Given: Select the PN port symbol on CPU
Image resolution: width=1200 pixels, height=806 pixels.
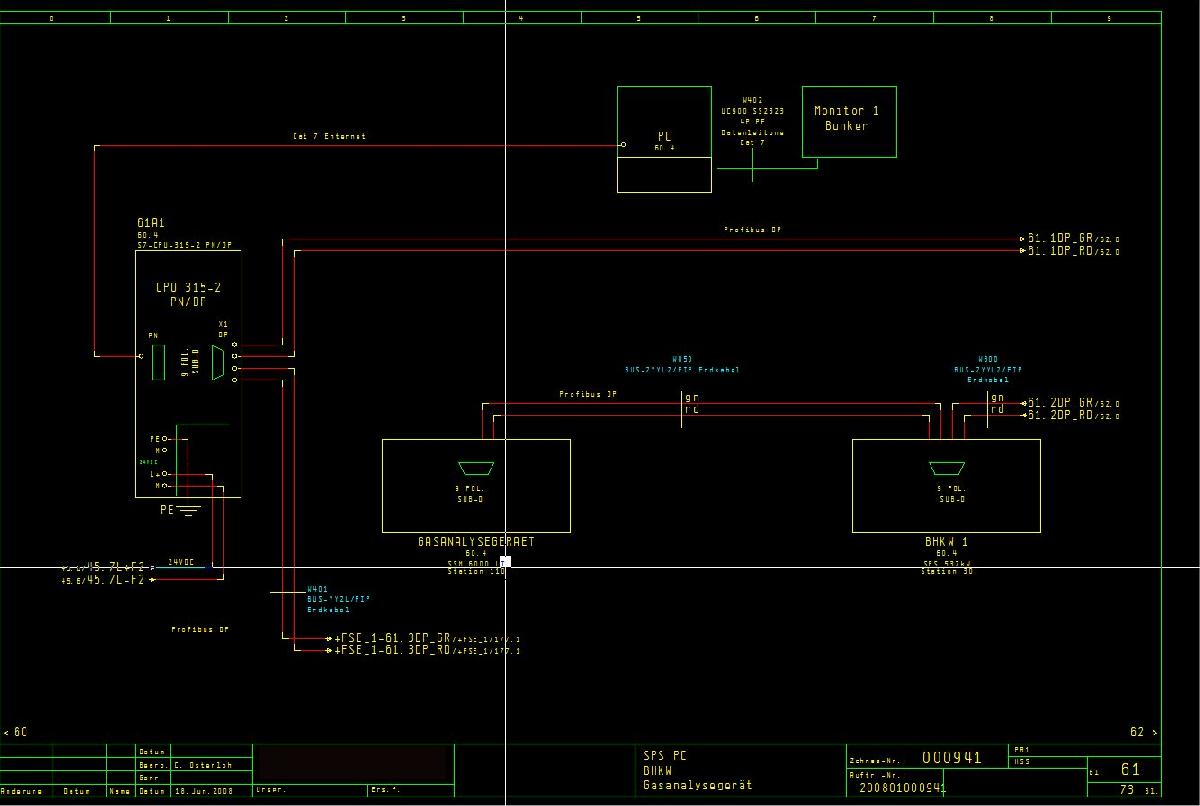Looking at the screenshot, I should (157, 361).
